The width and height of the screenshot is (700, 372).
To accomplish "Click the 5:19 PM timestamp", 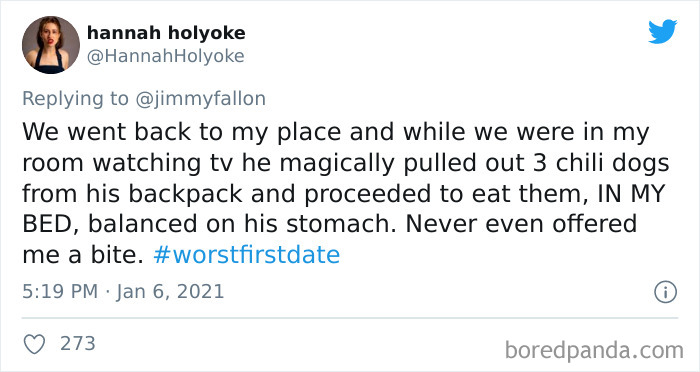I will point(60,292).
